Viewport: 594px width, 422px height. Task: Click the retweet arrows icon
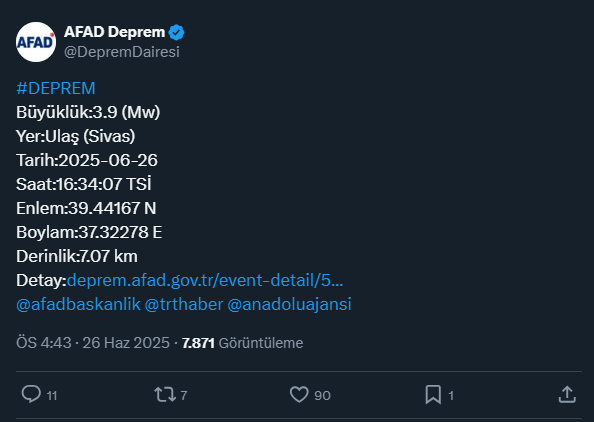click(x=165, y=394)
